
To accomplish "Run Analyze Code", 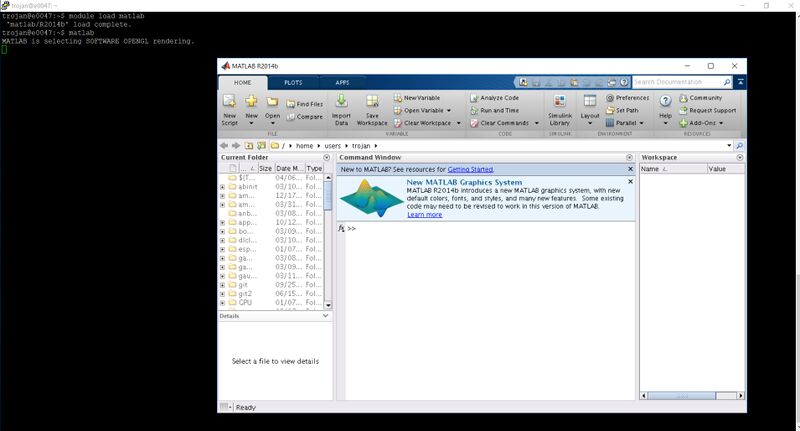I will click(494, 97).
